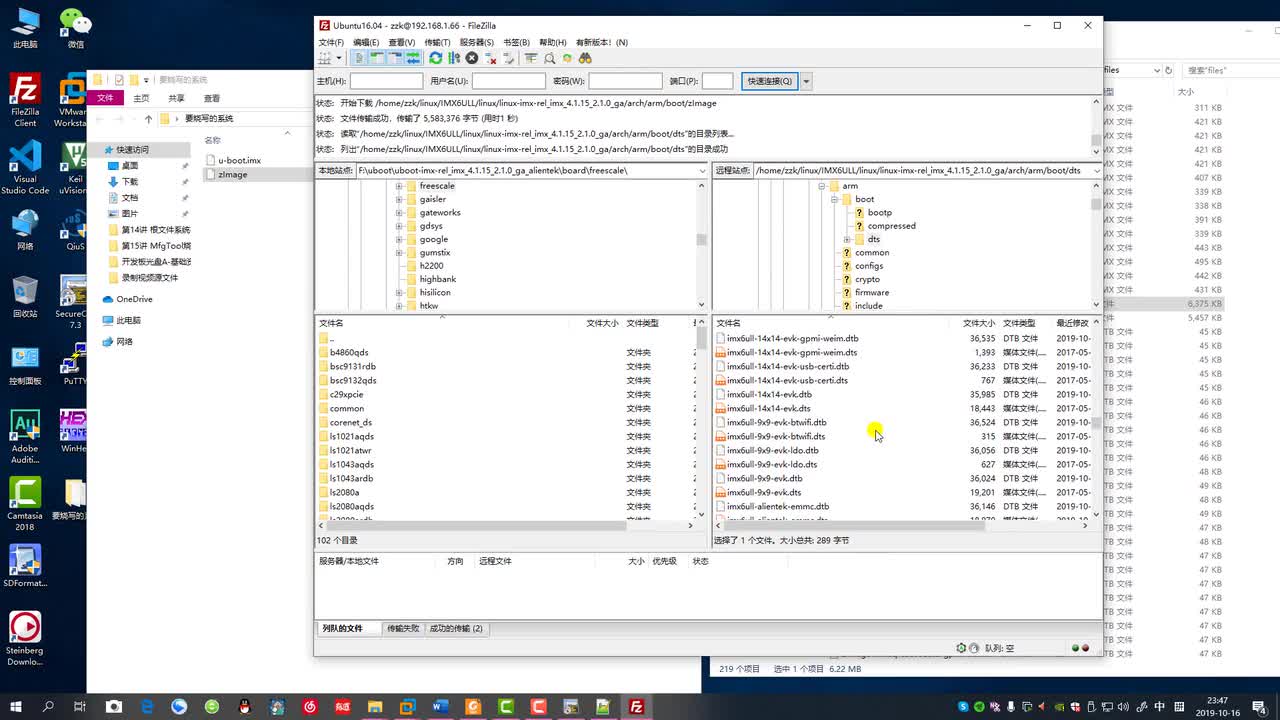Focus the 密码(W) password field
1280x720 pixels.
click(x=625, y=81)
